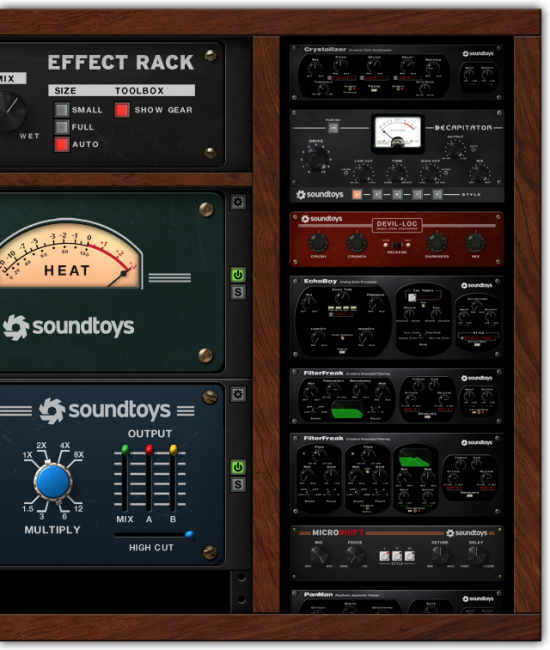
Task: Set multiply to the 1.5 label
Action: pos(28,509)
